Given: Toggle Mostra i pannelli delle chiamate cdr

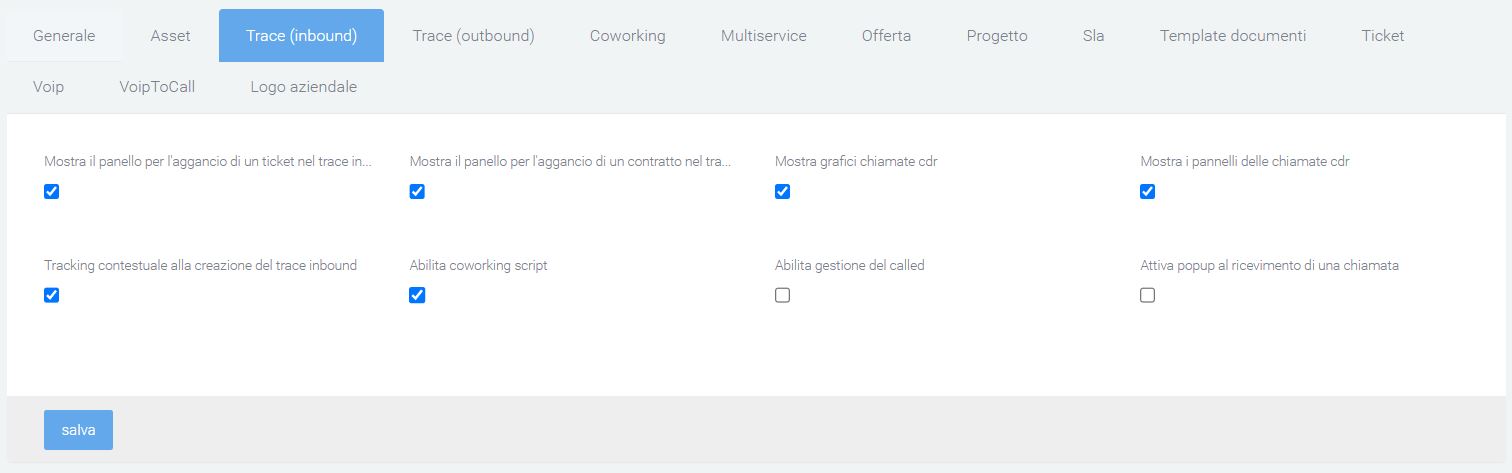Looking at the screenshot, I should [1147, 191].
